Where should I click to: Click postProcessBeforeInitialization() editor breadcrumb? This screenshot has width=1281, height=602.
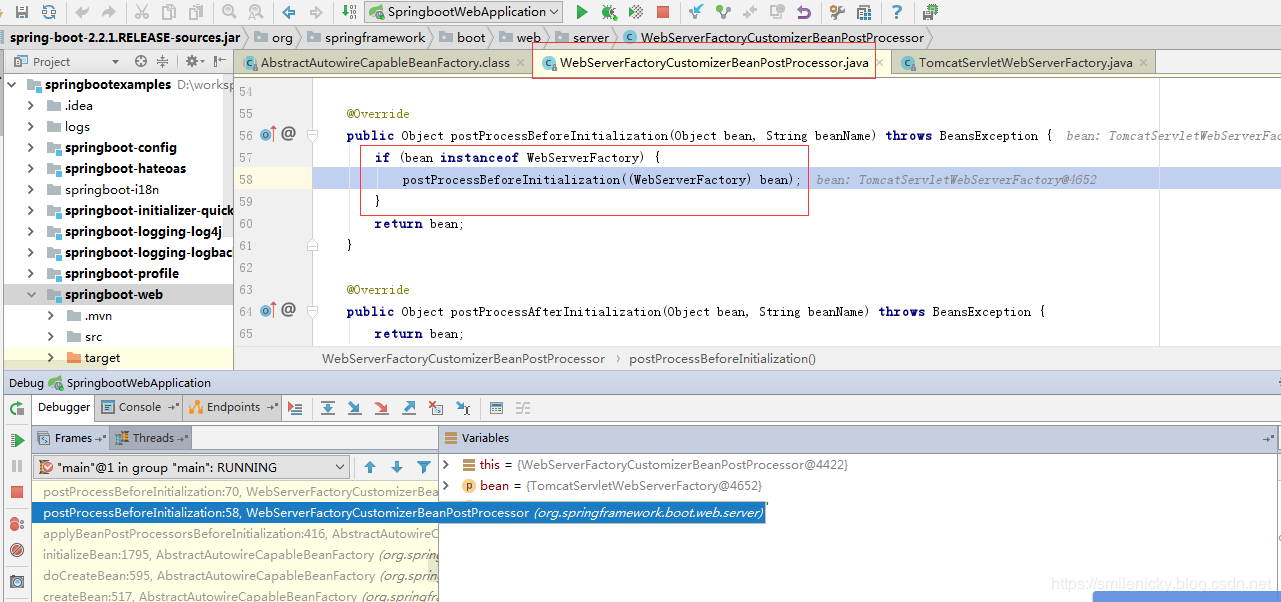(x=722, y=358)
